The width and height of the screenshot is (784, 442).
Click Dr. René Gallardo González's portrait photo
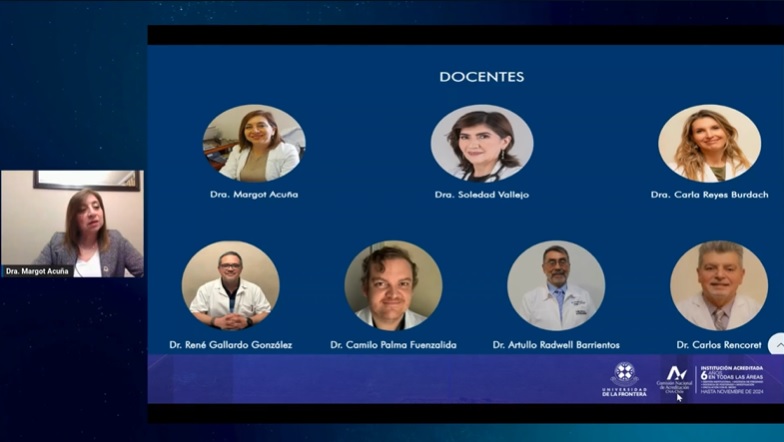231,286
